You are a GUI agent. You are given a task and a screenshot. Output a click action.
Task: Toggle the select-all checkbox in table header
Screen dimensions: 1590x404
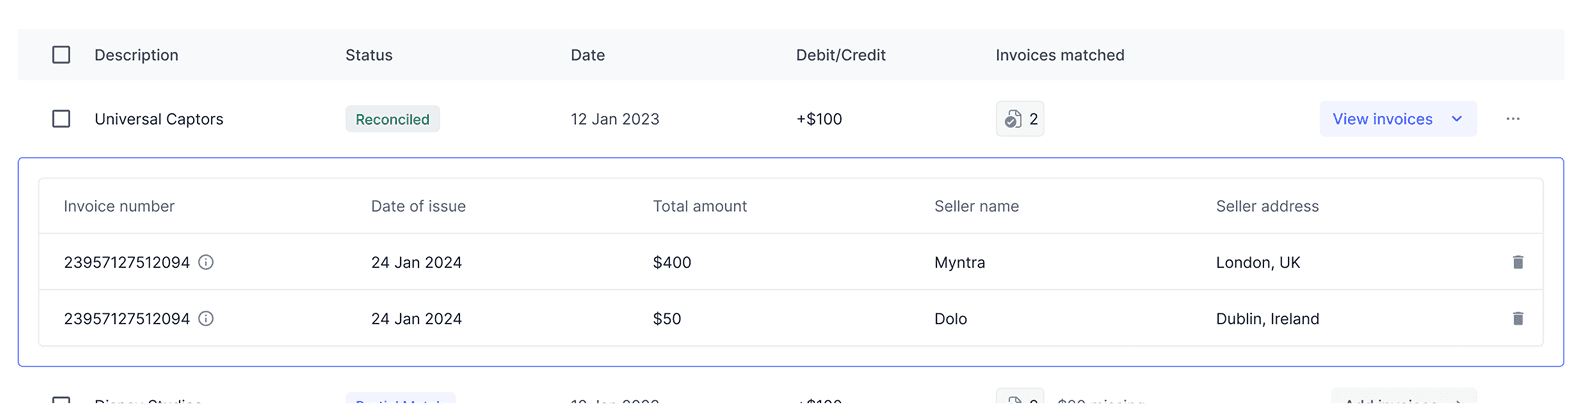coord(61,55)
